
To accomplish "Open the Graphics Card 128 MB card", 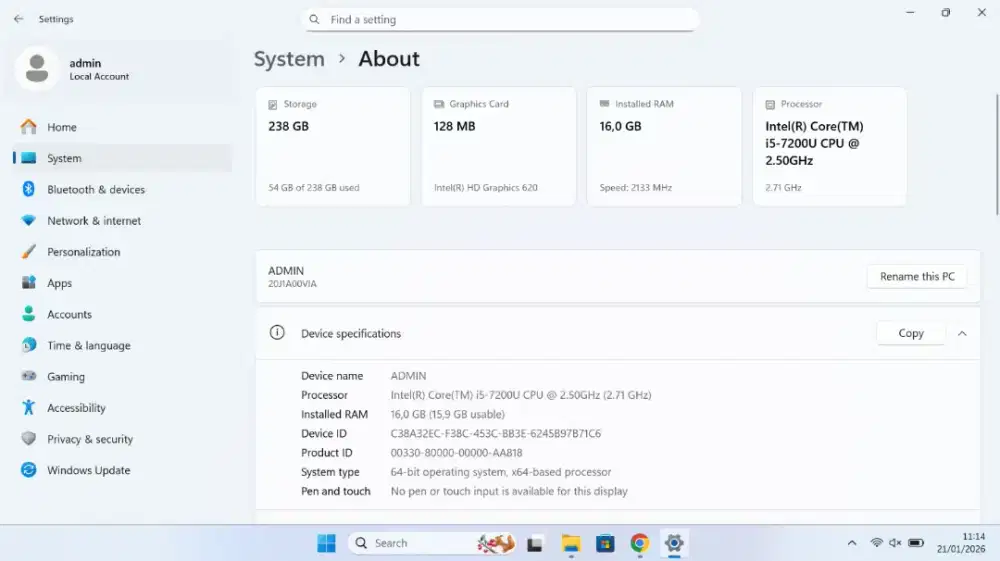I will [x=499, y=147].
